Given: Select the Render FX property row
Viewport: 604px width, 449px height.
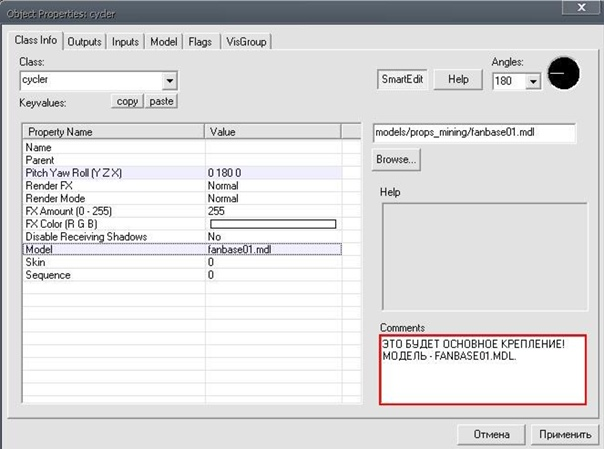Looking at the screenshot, I should 183,186.
